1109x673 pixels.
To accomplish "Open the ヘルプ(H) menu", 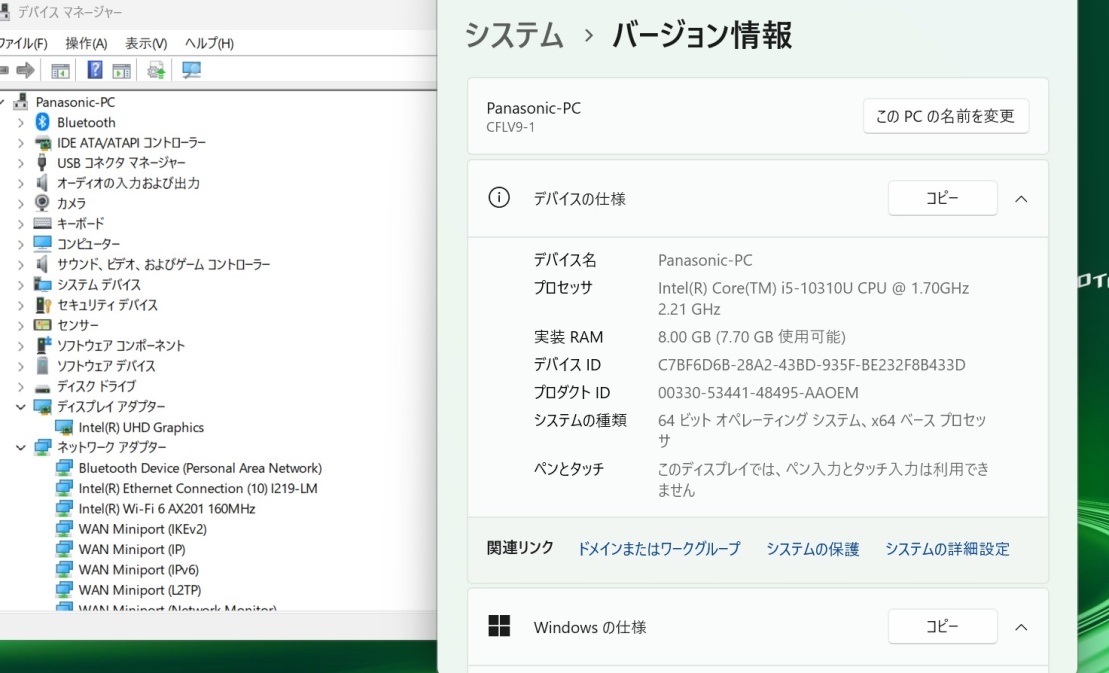I will 209,43.
